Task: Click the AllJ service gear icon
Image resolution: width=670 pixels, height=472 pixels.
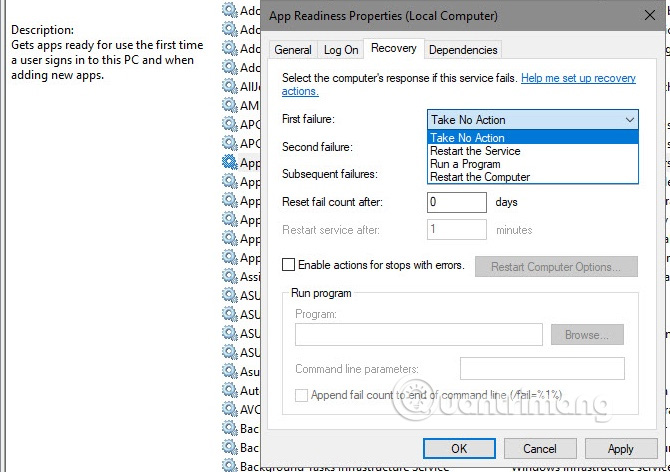Action: 229,86
